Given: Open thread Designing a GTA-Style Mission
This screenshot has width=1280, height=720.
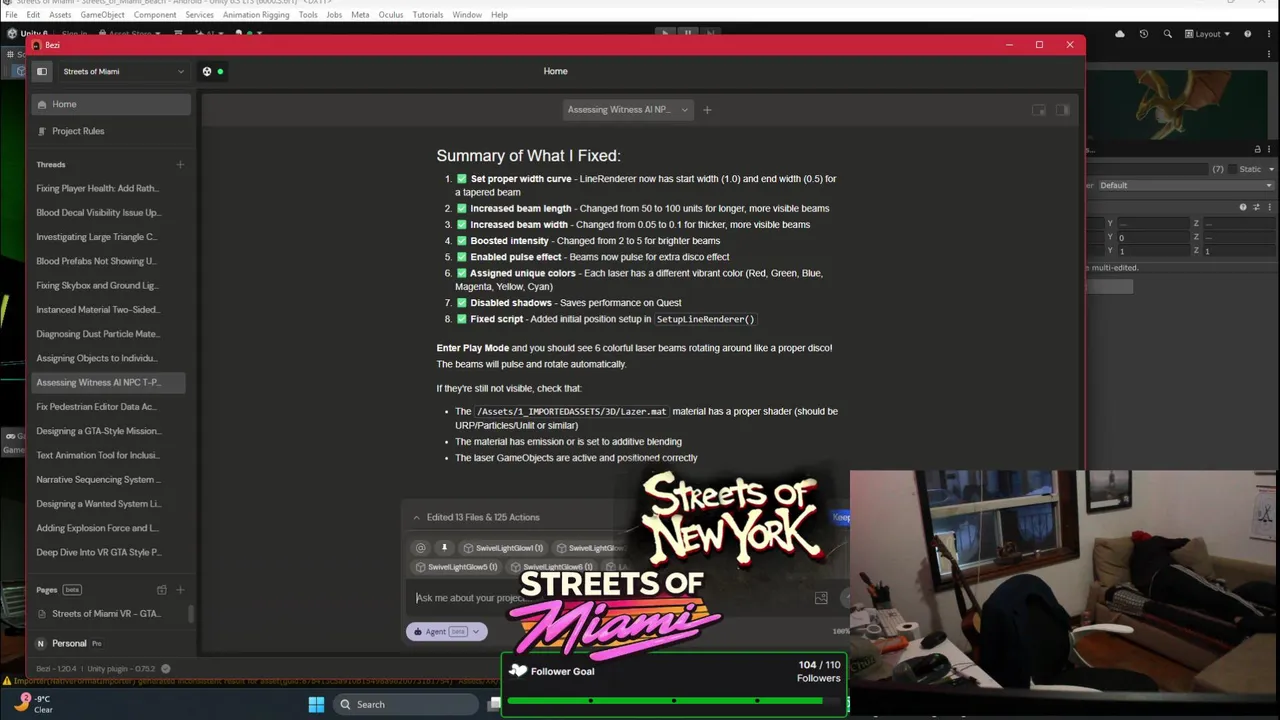Looking at the screenshot, I should click(x=98, y=431).
